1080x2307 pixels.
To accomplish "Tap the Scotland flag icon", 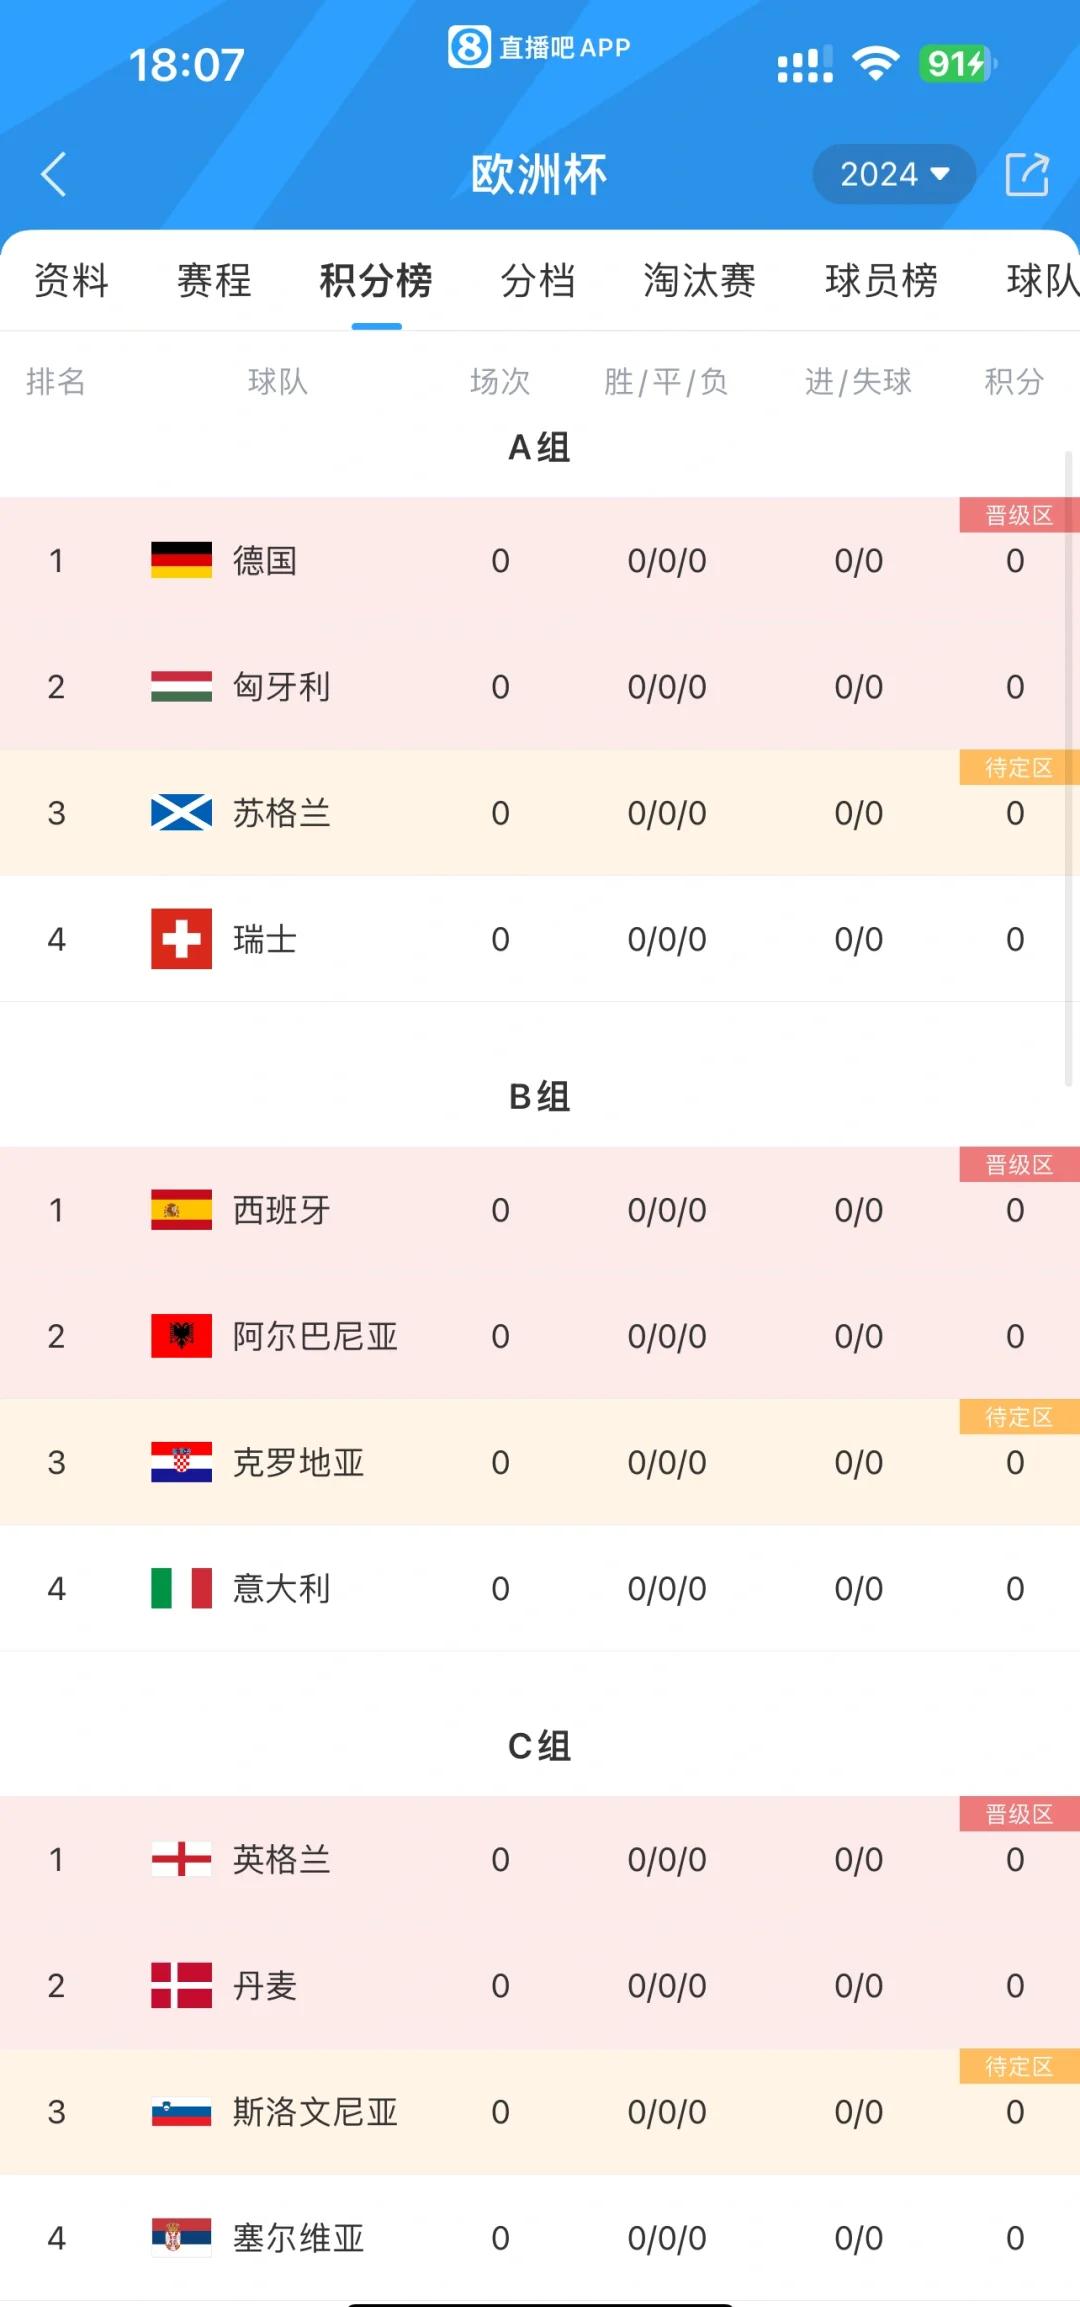I will (181, 813).
